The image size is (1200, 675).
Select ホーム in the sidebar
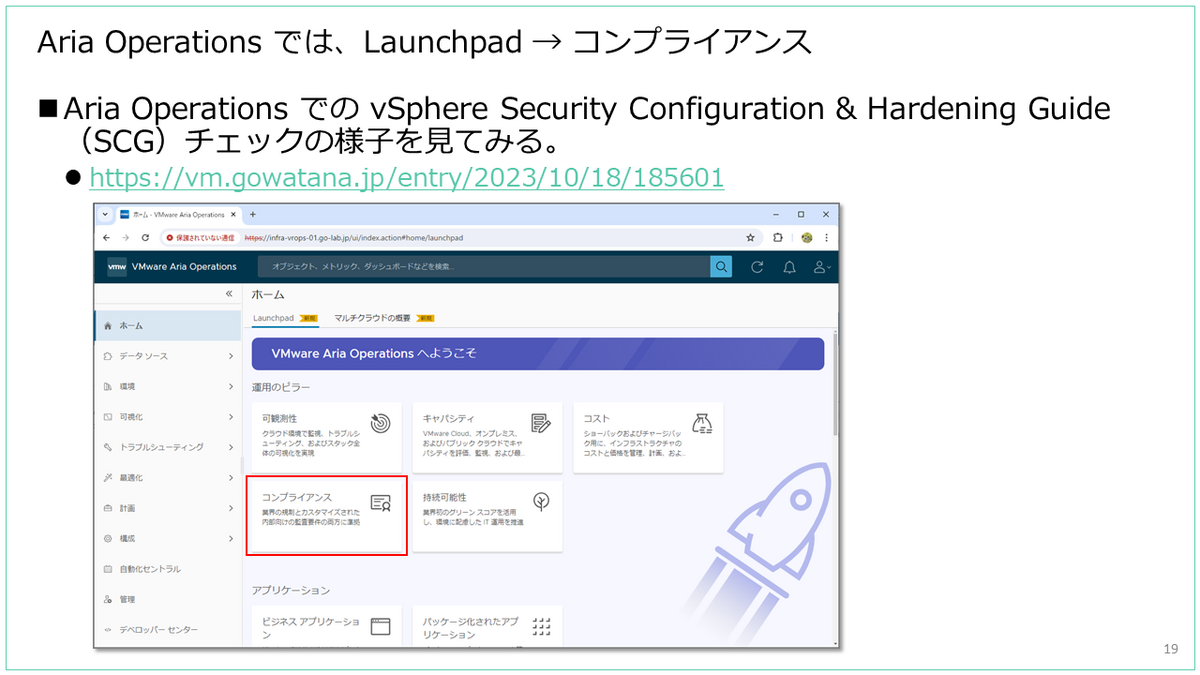[168, 326]
